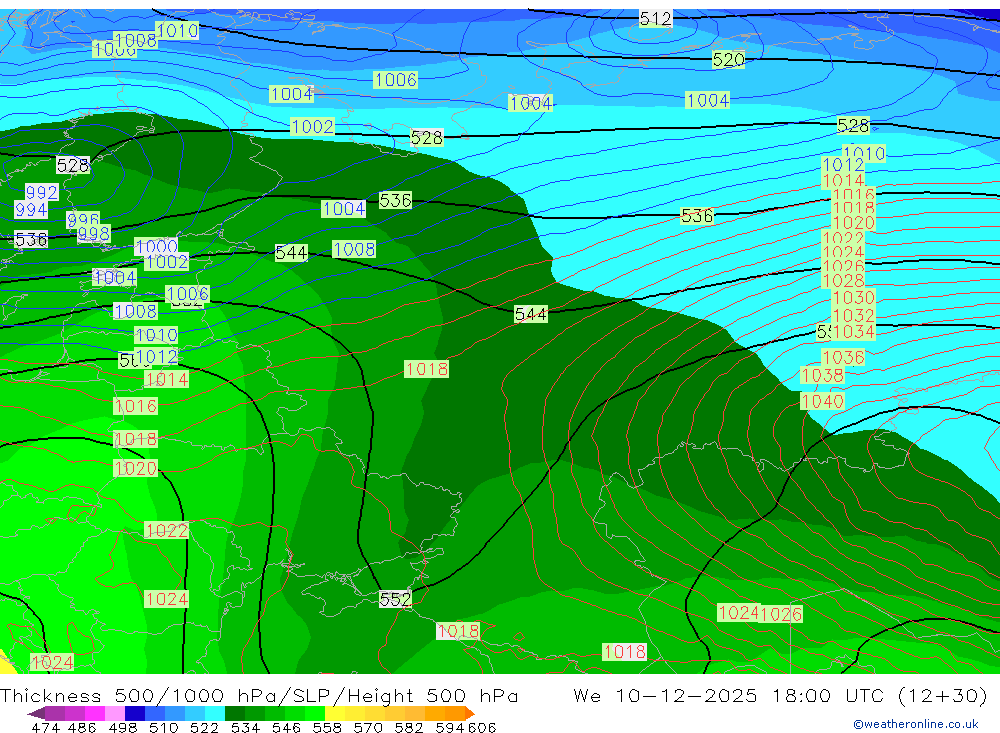Click the legend value 474

46,727
